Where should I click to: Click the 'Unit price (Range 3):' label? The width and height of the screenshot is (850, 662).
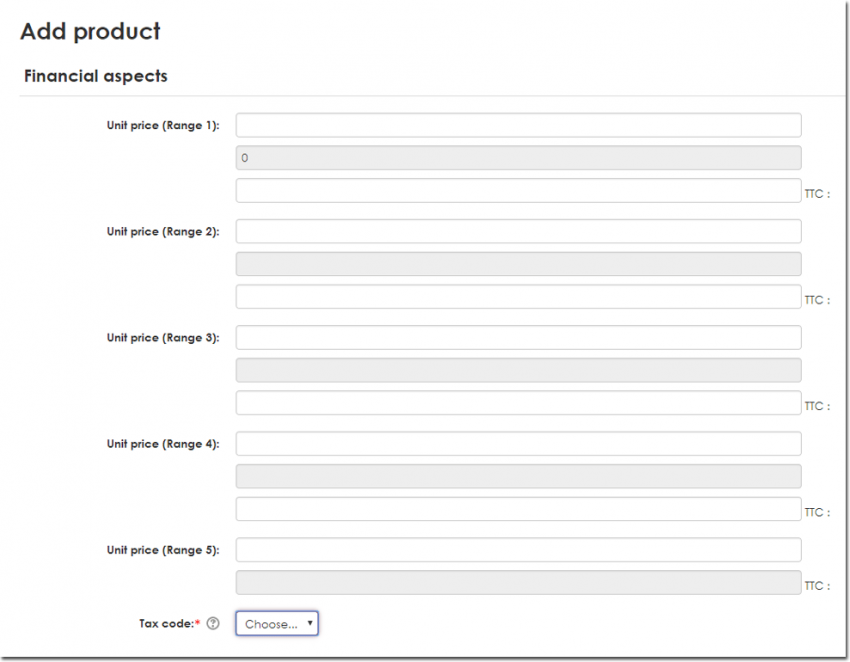click(x=163, y=338)
